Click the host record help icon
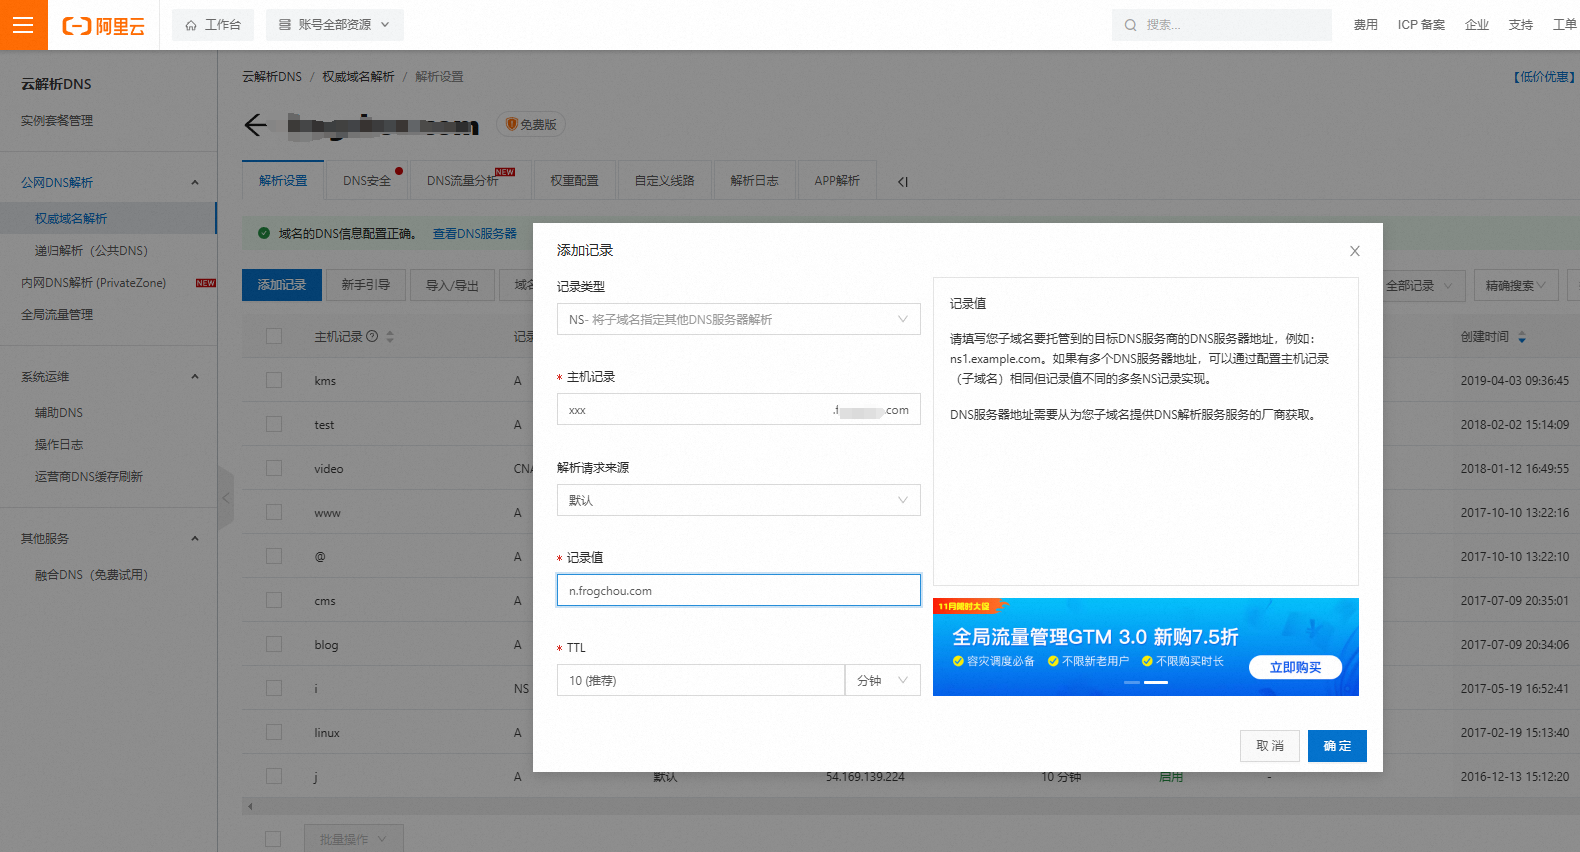1580x852 pixels. (x=372, y=337)
